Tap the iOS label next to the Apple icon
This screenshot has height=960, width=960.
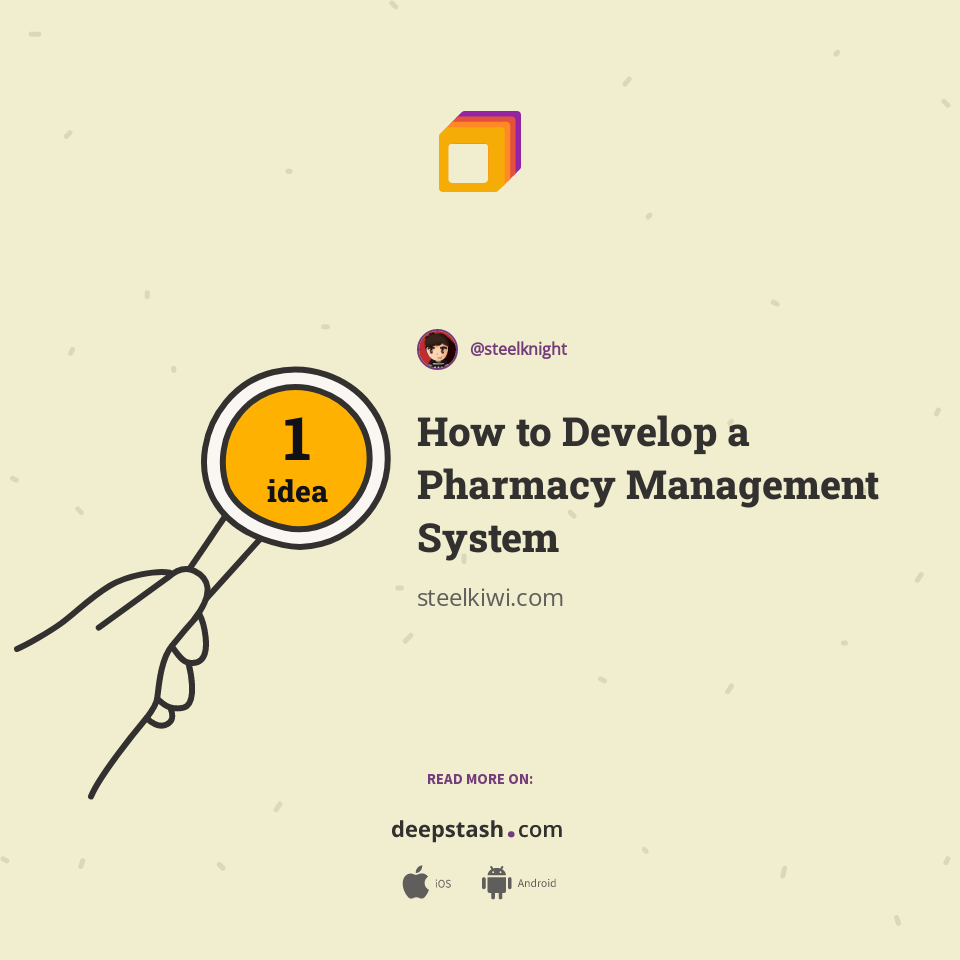[x=442, y=883]
